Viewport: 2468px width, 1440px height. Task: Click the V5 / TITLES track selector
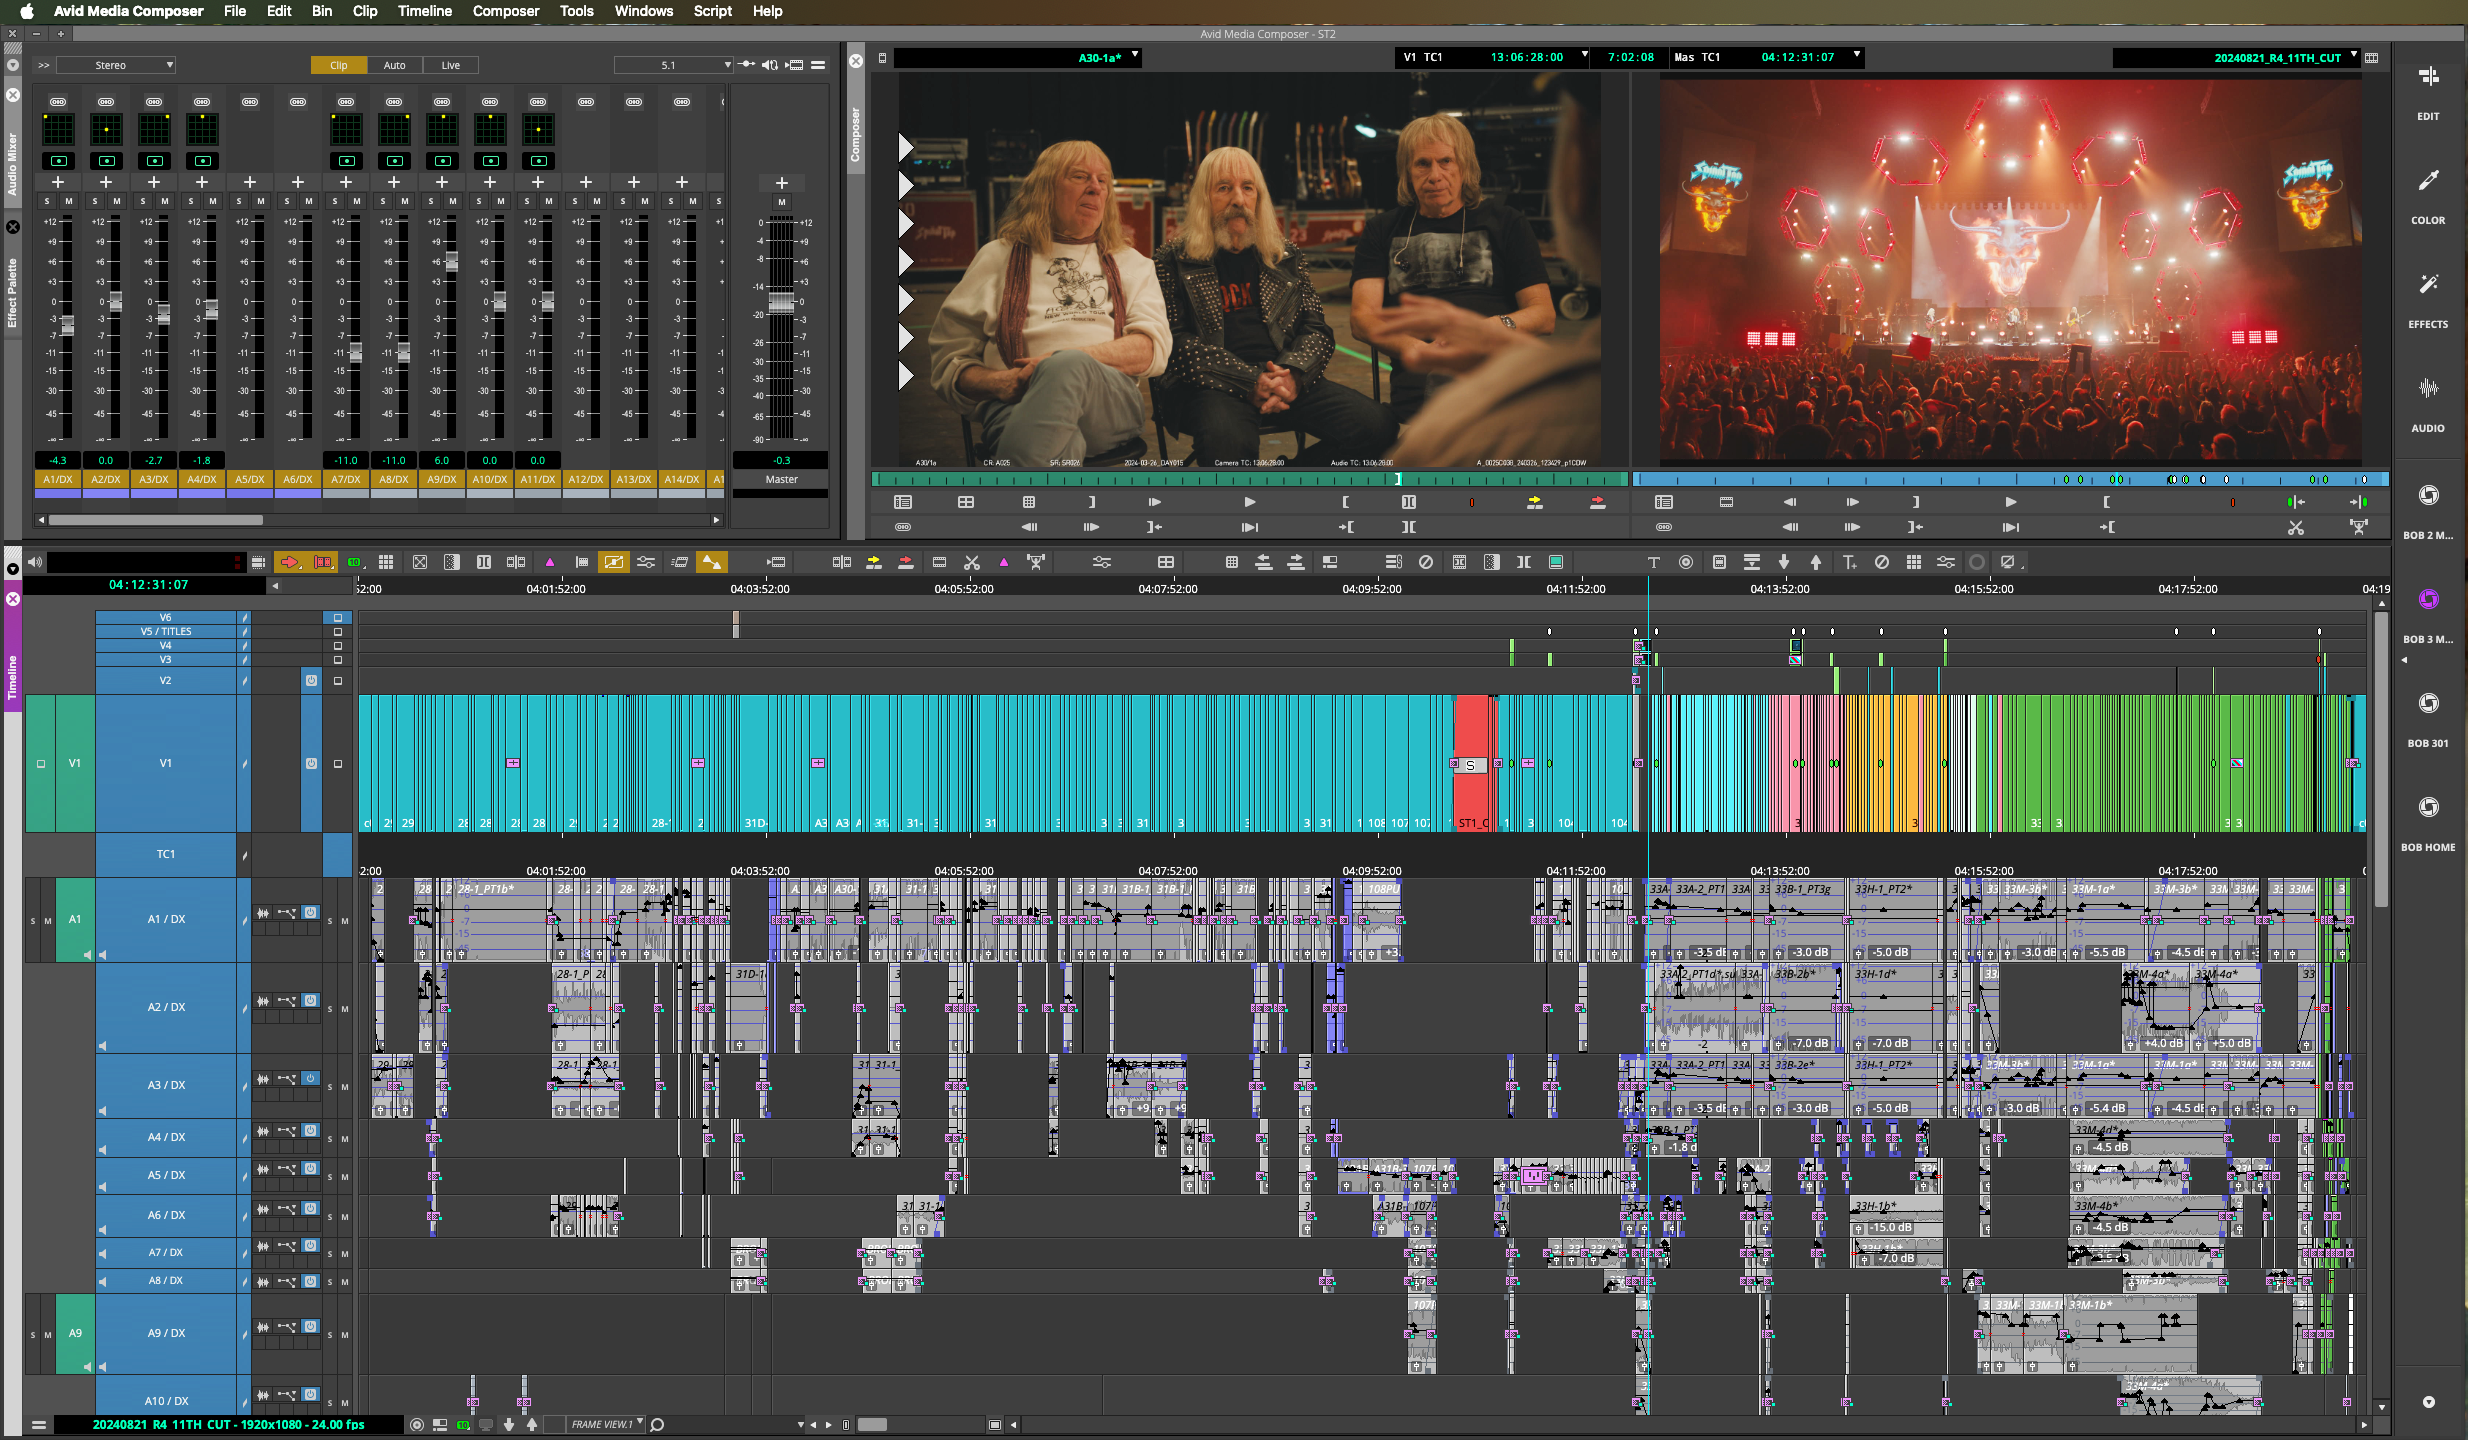(166, 632)
